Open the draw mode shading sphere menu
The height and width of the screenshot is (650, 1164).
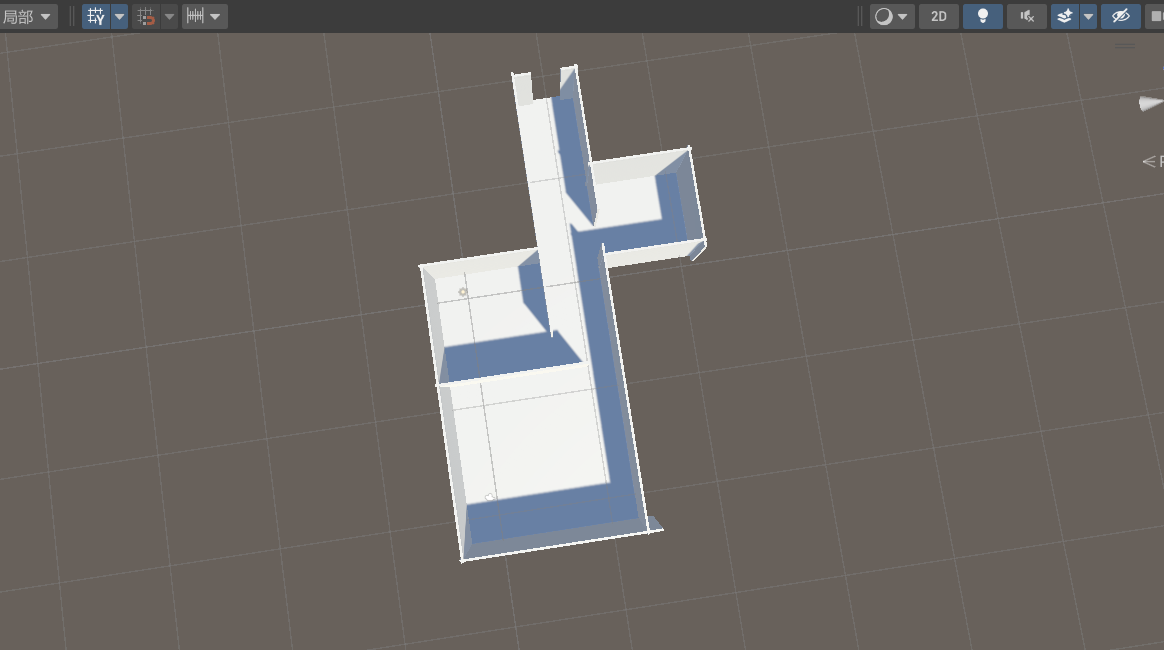pyautogui.click(x=892, y=16)
